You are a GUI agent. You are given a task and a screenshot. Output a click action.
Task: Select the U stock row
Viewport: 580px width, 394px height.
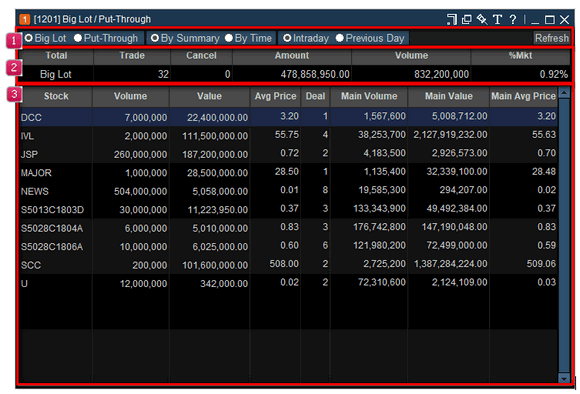[289, 283]
